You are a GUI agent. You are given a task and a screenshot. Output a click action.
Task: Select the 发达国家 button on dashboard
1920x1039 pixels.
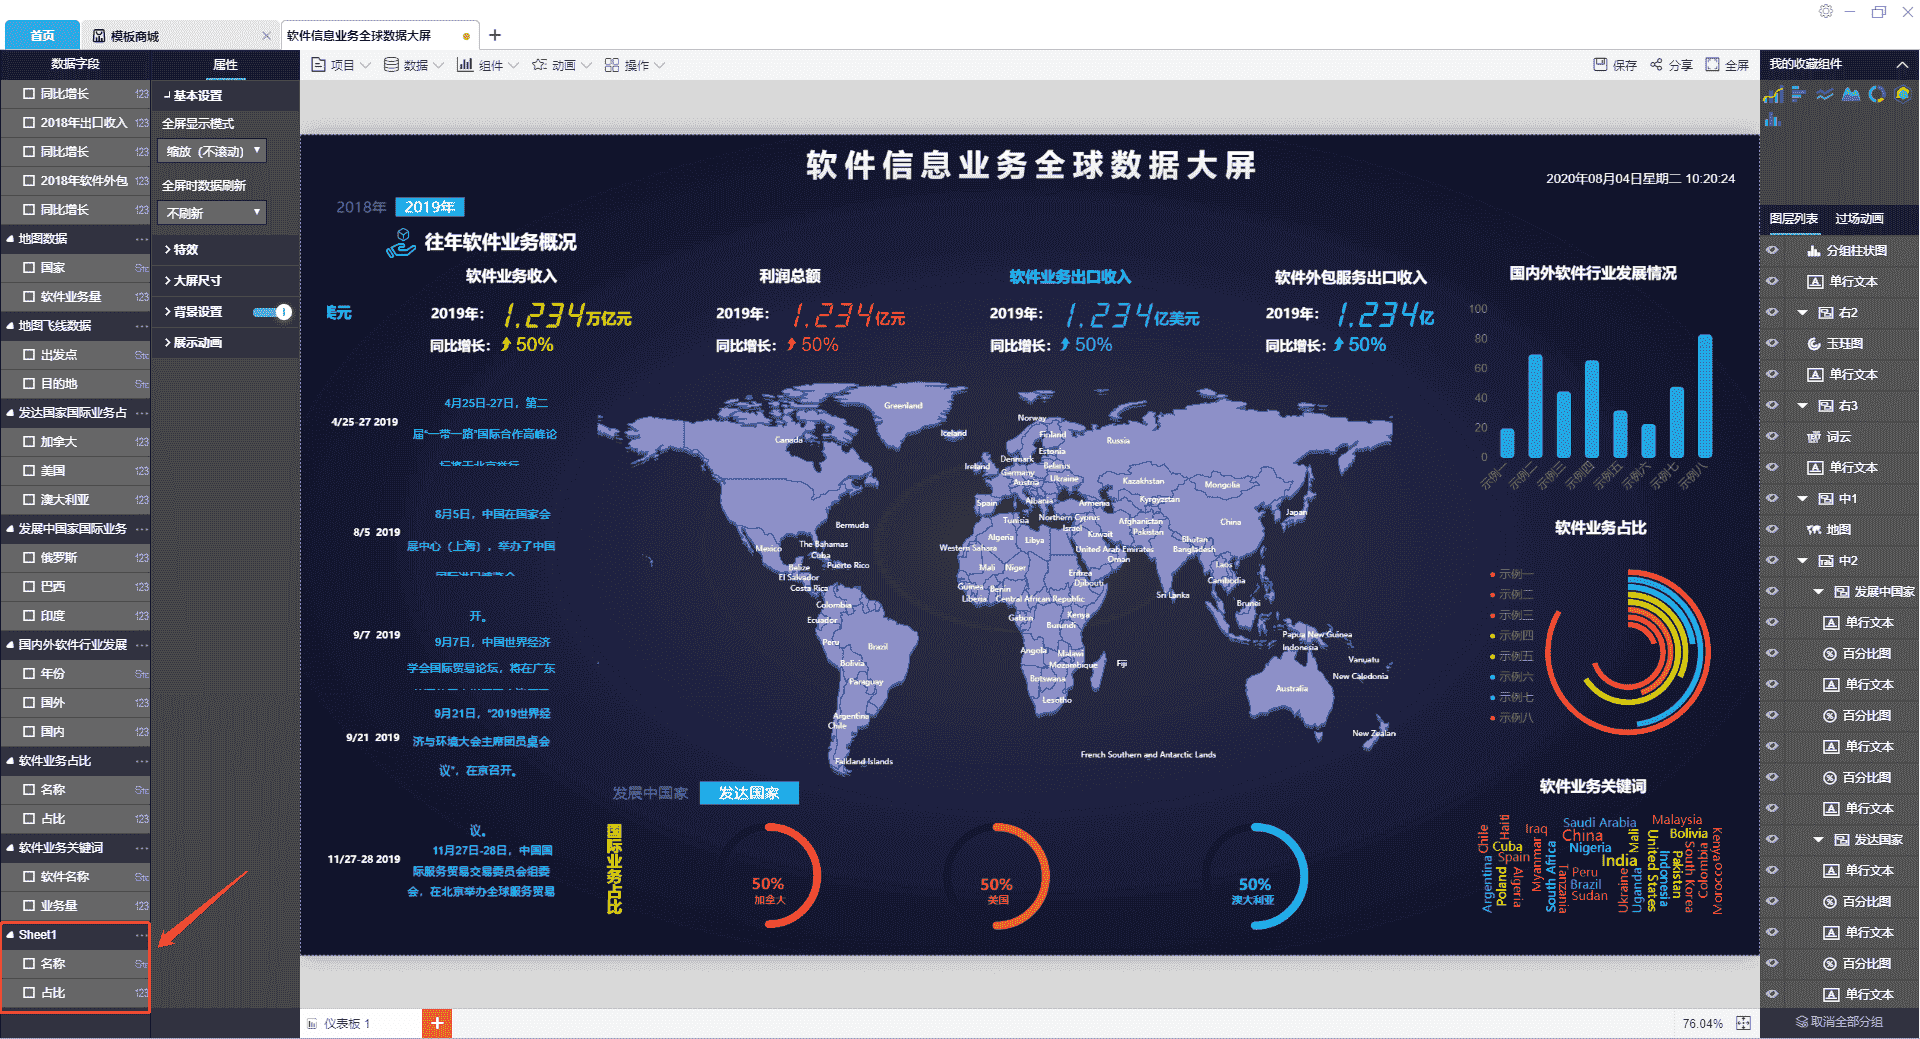pyautogui.click(x=749, y=793)
